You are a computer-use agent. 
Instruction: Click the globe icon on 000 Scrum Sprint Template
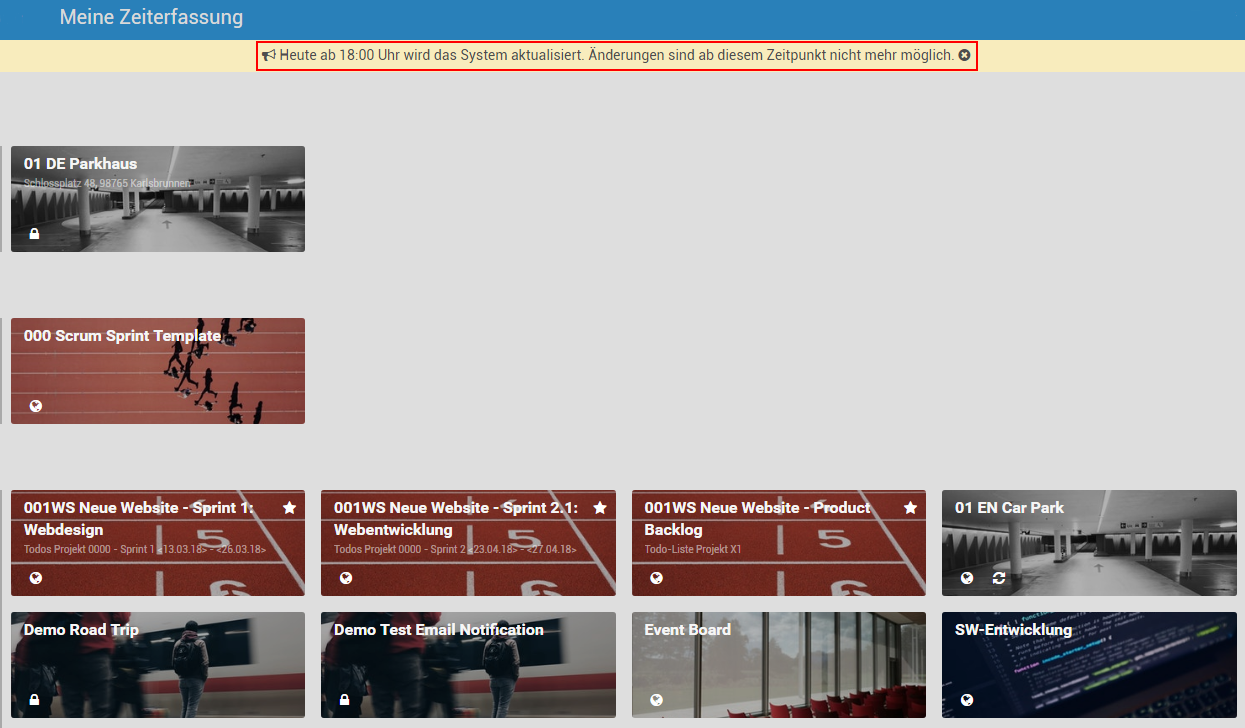point(36,406)
